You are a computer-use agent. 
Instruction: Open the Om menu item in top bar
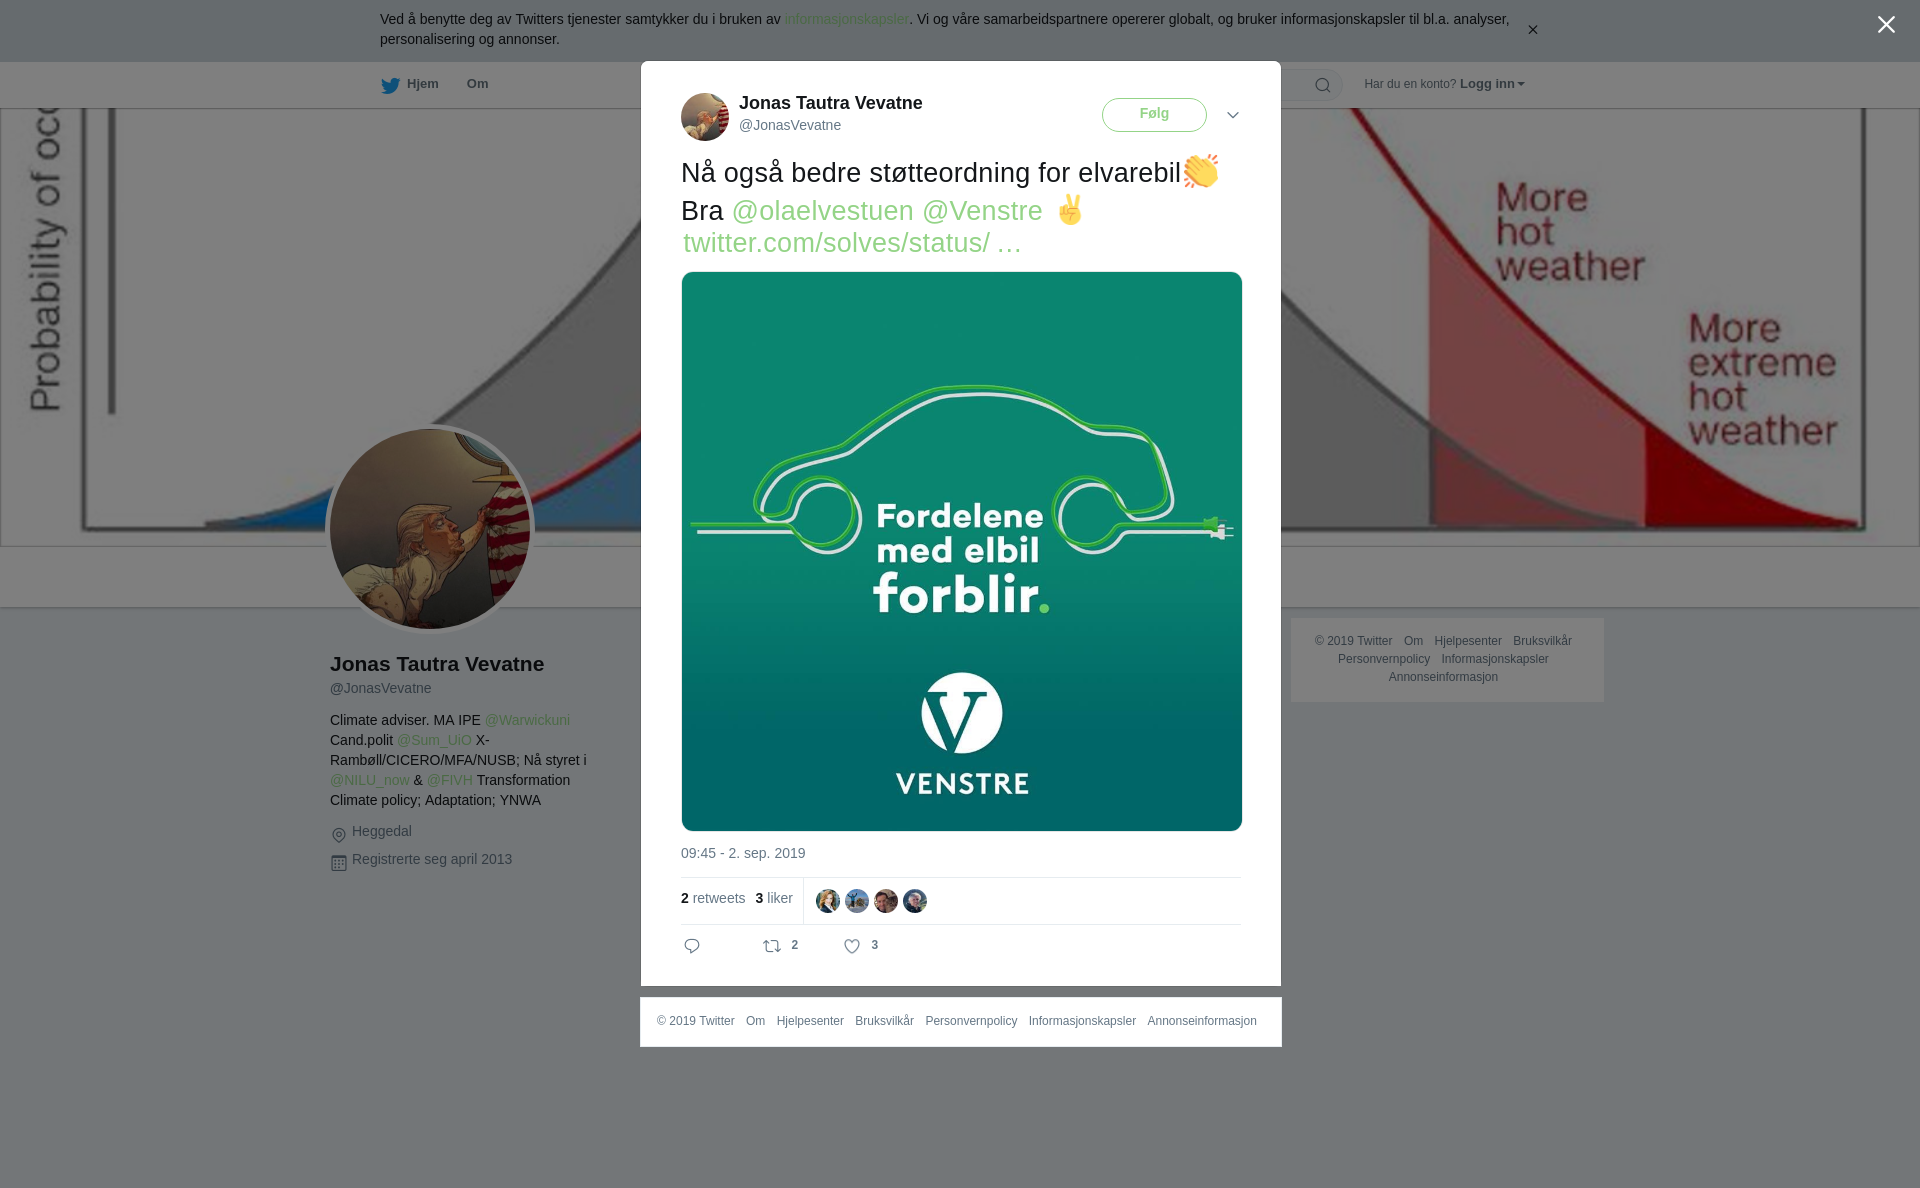pyautogui.click(x=477, y=84)
